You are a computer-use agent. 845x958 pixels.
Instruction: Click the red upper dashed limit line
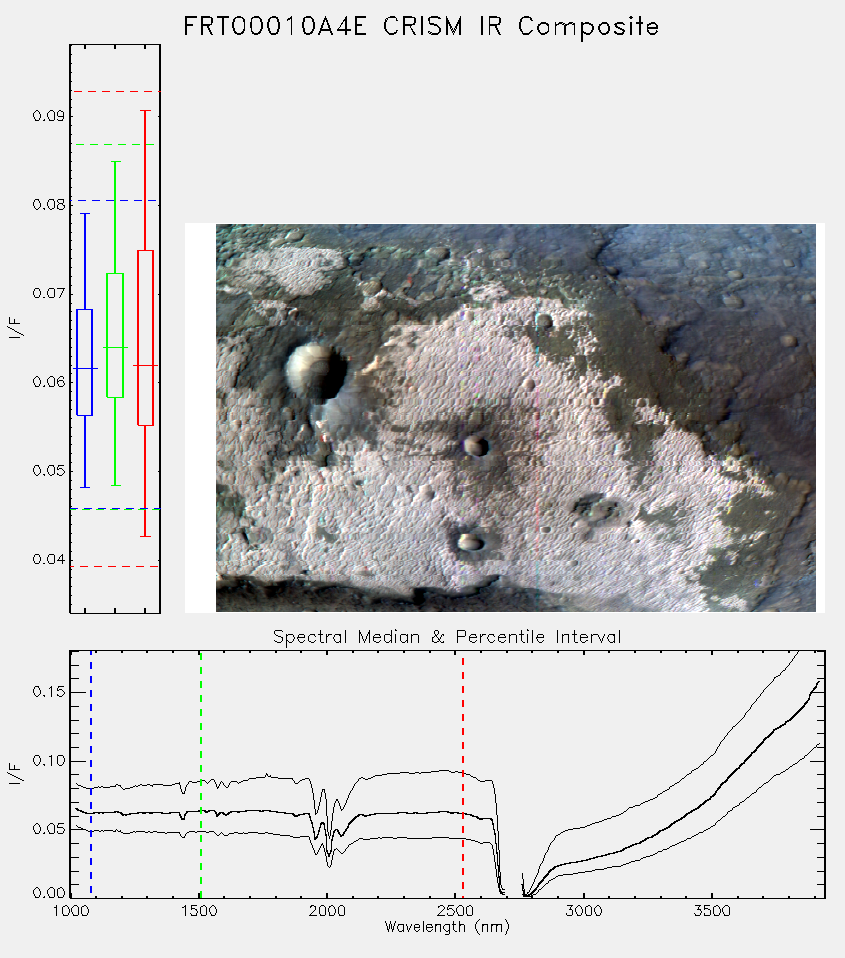tap(115, 92)
